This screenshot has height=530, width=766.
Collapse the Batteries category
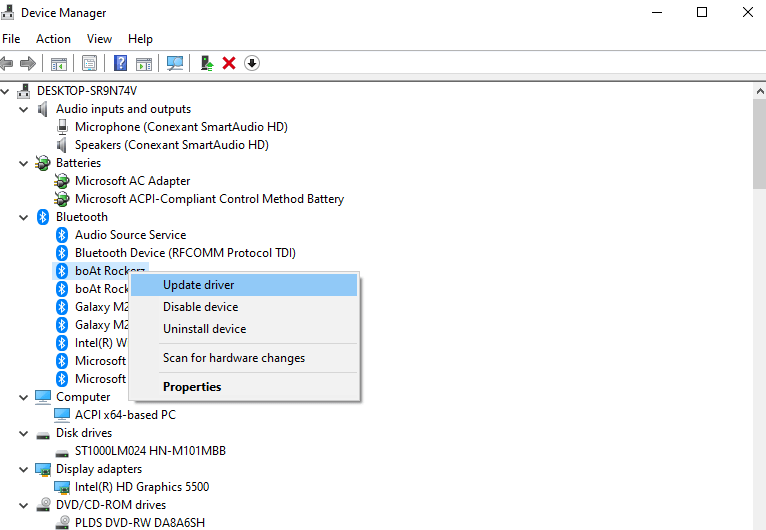(x=23, y=163)
